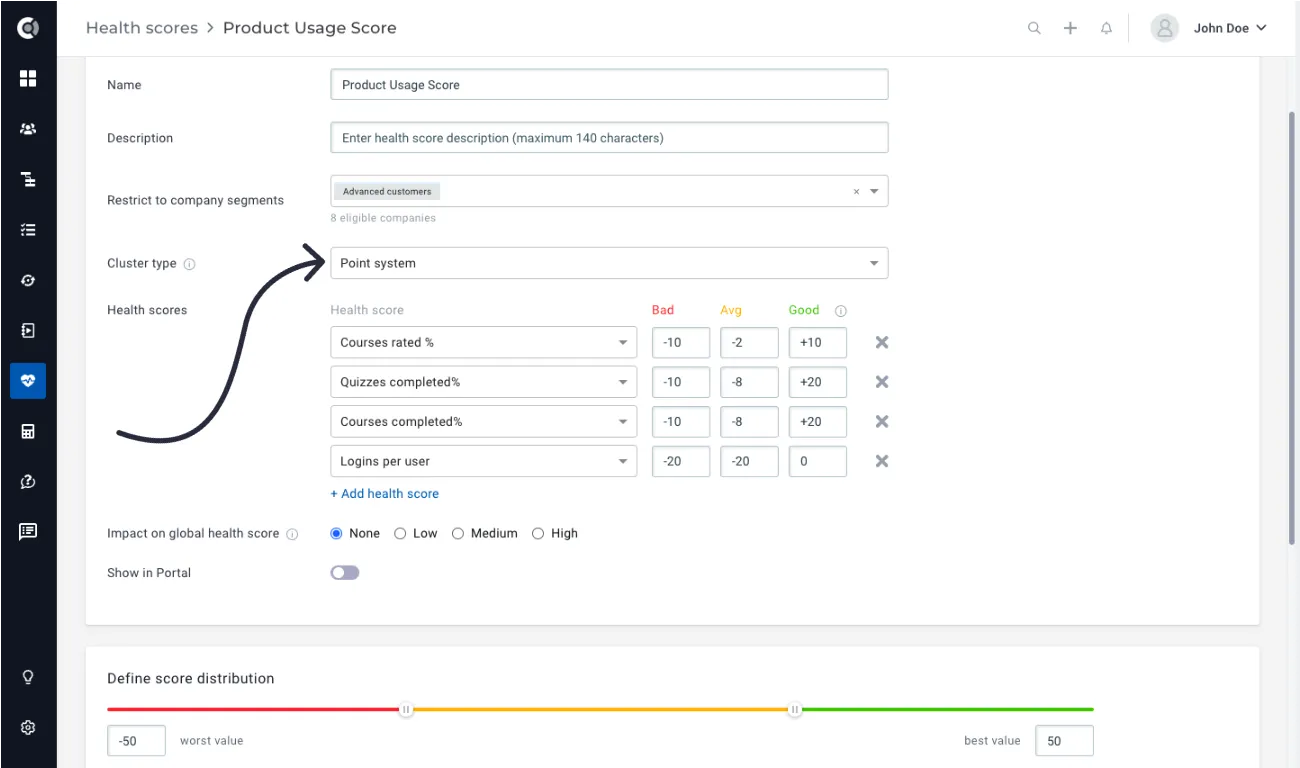
Task: Clear the Advanced customers segment selection
Action: (x=856, y=191)
